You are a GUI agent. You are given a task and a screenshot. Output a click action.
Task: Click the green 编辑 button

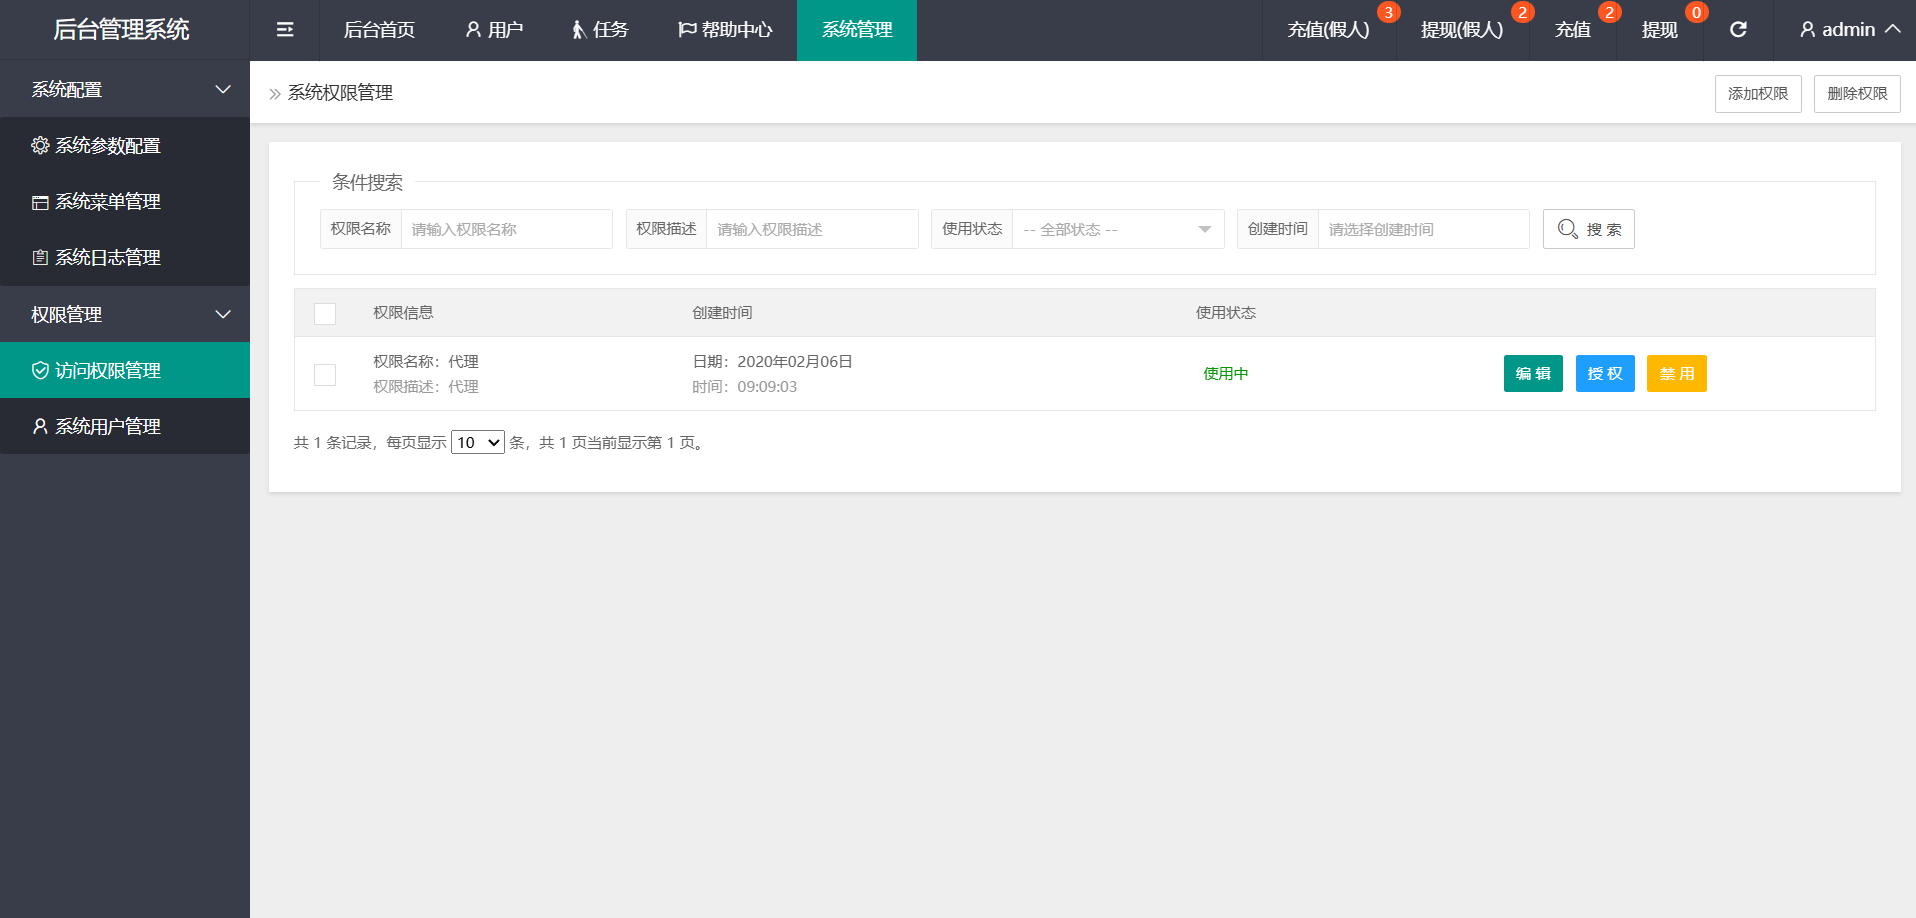[x=1533, y=373]
